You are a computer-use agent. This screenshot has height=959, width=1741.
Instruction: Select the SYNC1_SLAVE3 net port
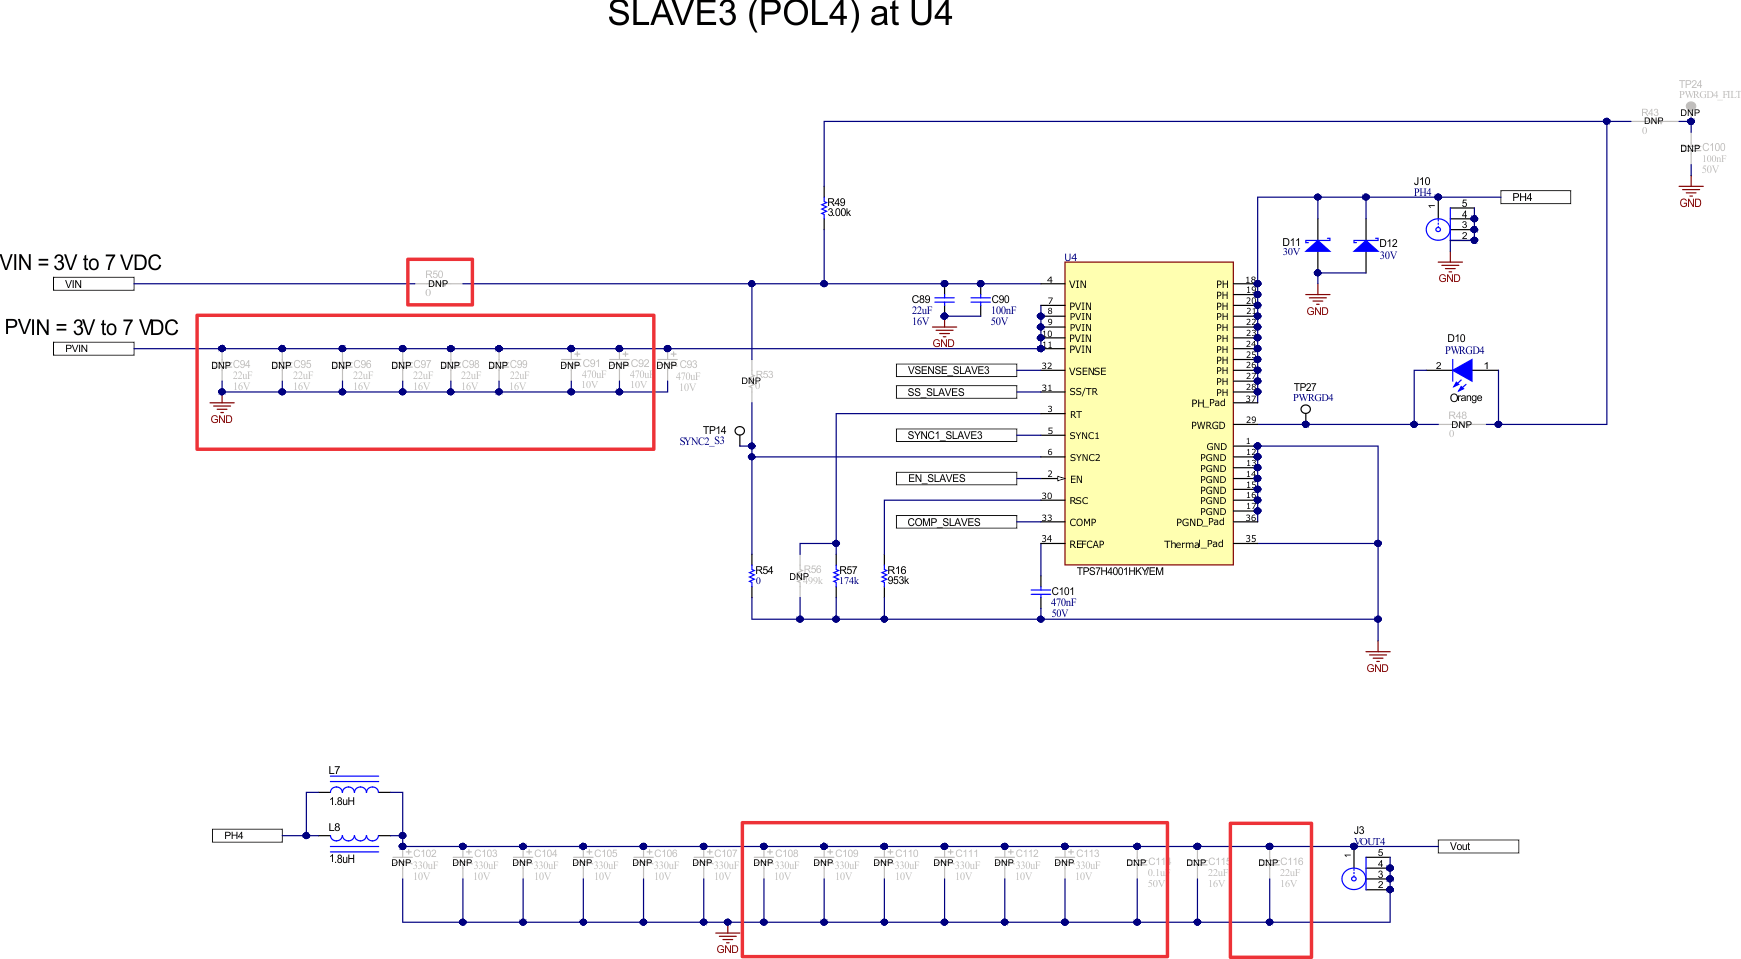coord(956,436)
